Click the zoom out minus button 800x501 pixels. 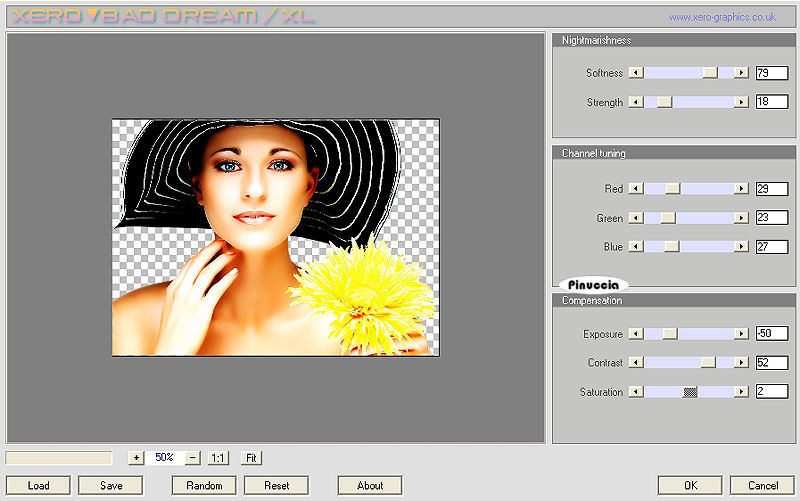click(192, 457)
